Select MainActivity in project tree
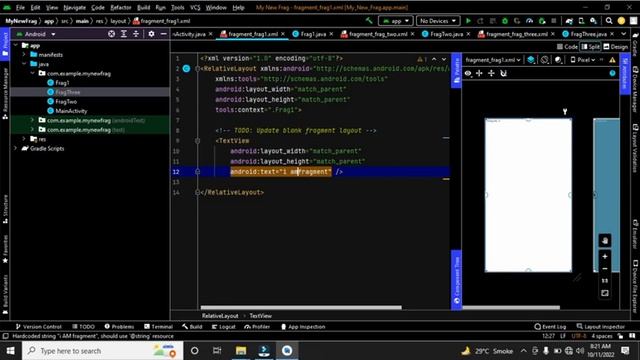Viewport: 640px width, 360px height. [67, 111]
